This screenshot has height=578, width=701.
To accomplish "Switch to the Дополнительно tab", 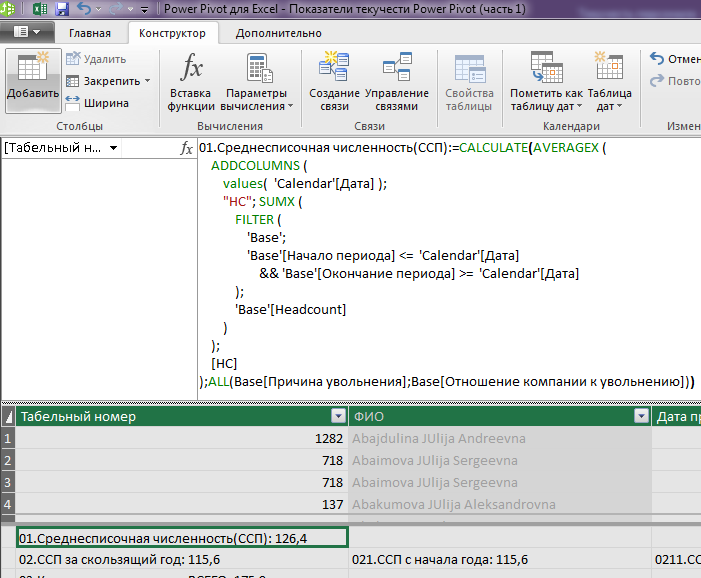I will (x=279, y=33).
